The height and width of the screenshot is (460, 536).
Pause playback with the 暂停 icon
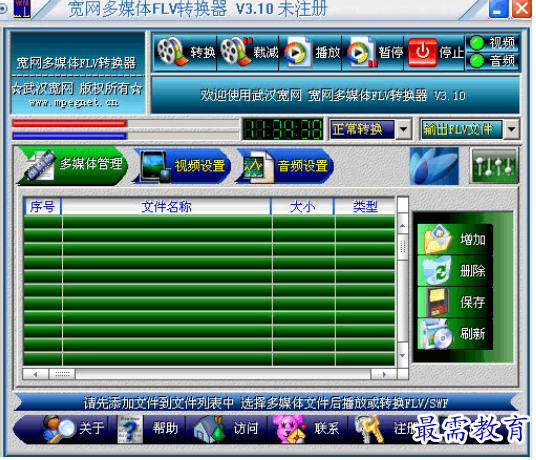[362, 52]
